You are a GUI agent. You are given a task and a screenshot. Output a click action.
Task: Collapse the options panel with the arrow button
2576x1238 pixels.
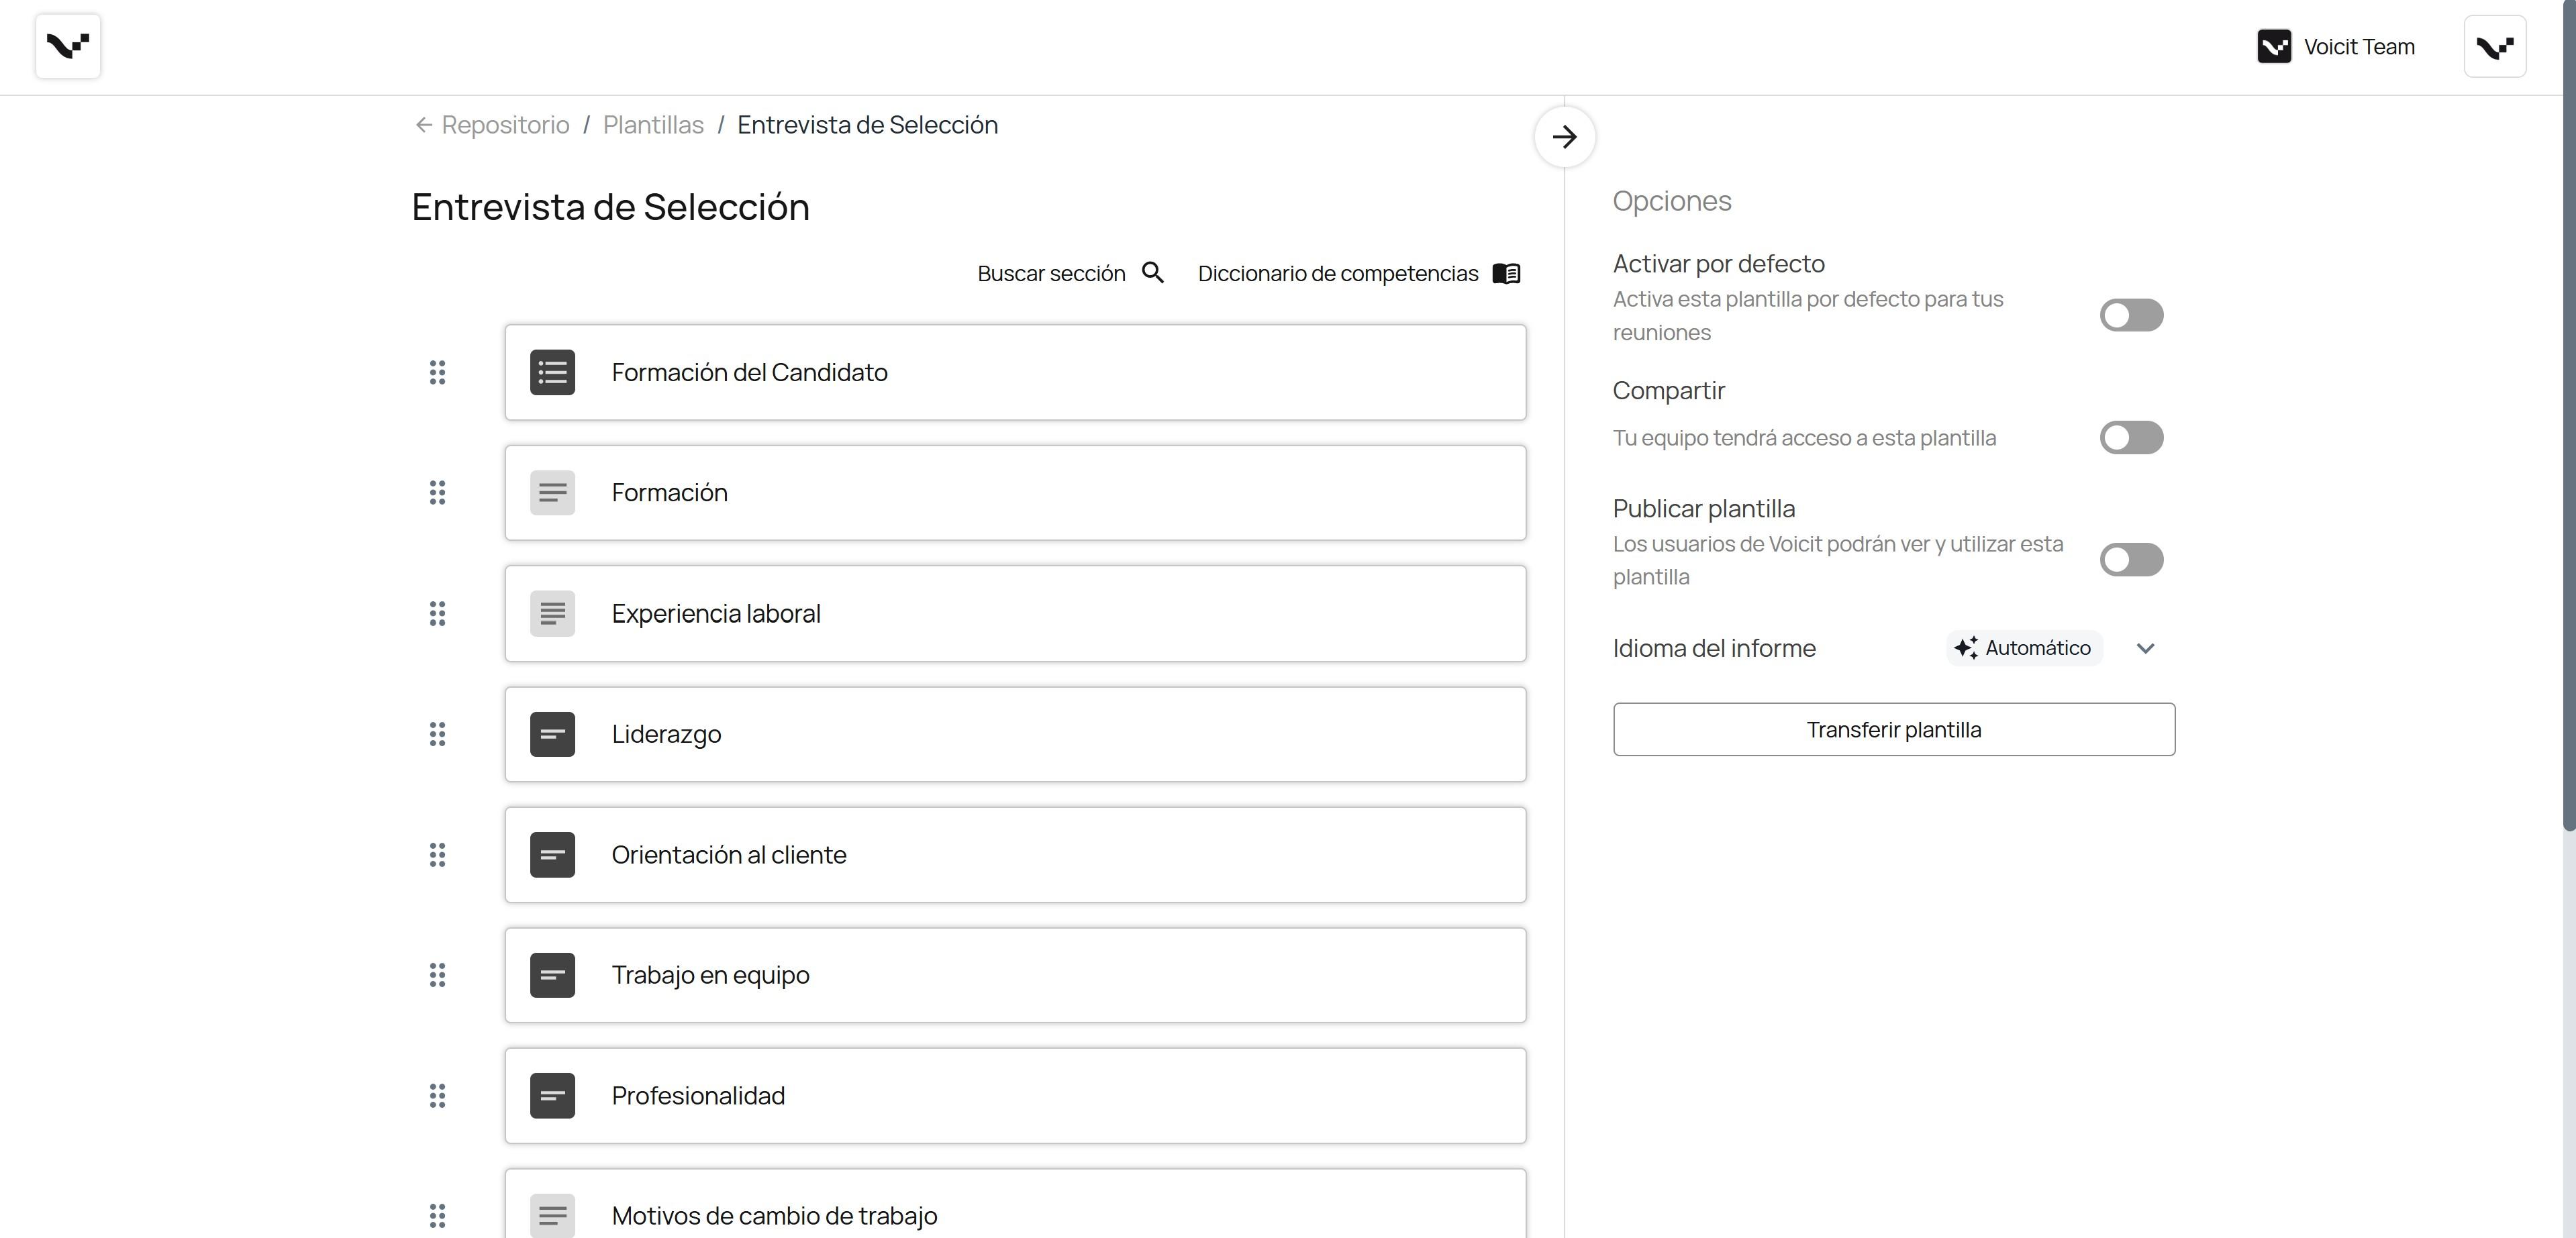(1564, 137)
